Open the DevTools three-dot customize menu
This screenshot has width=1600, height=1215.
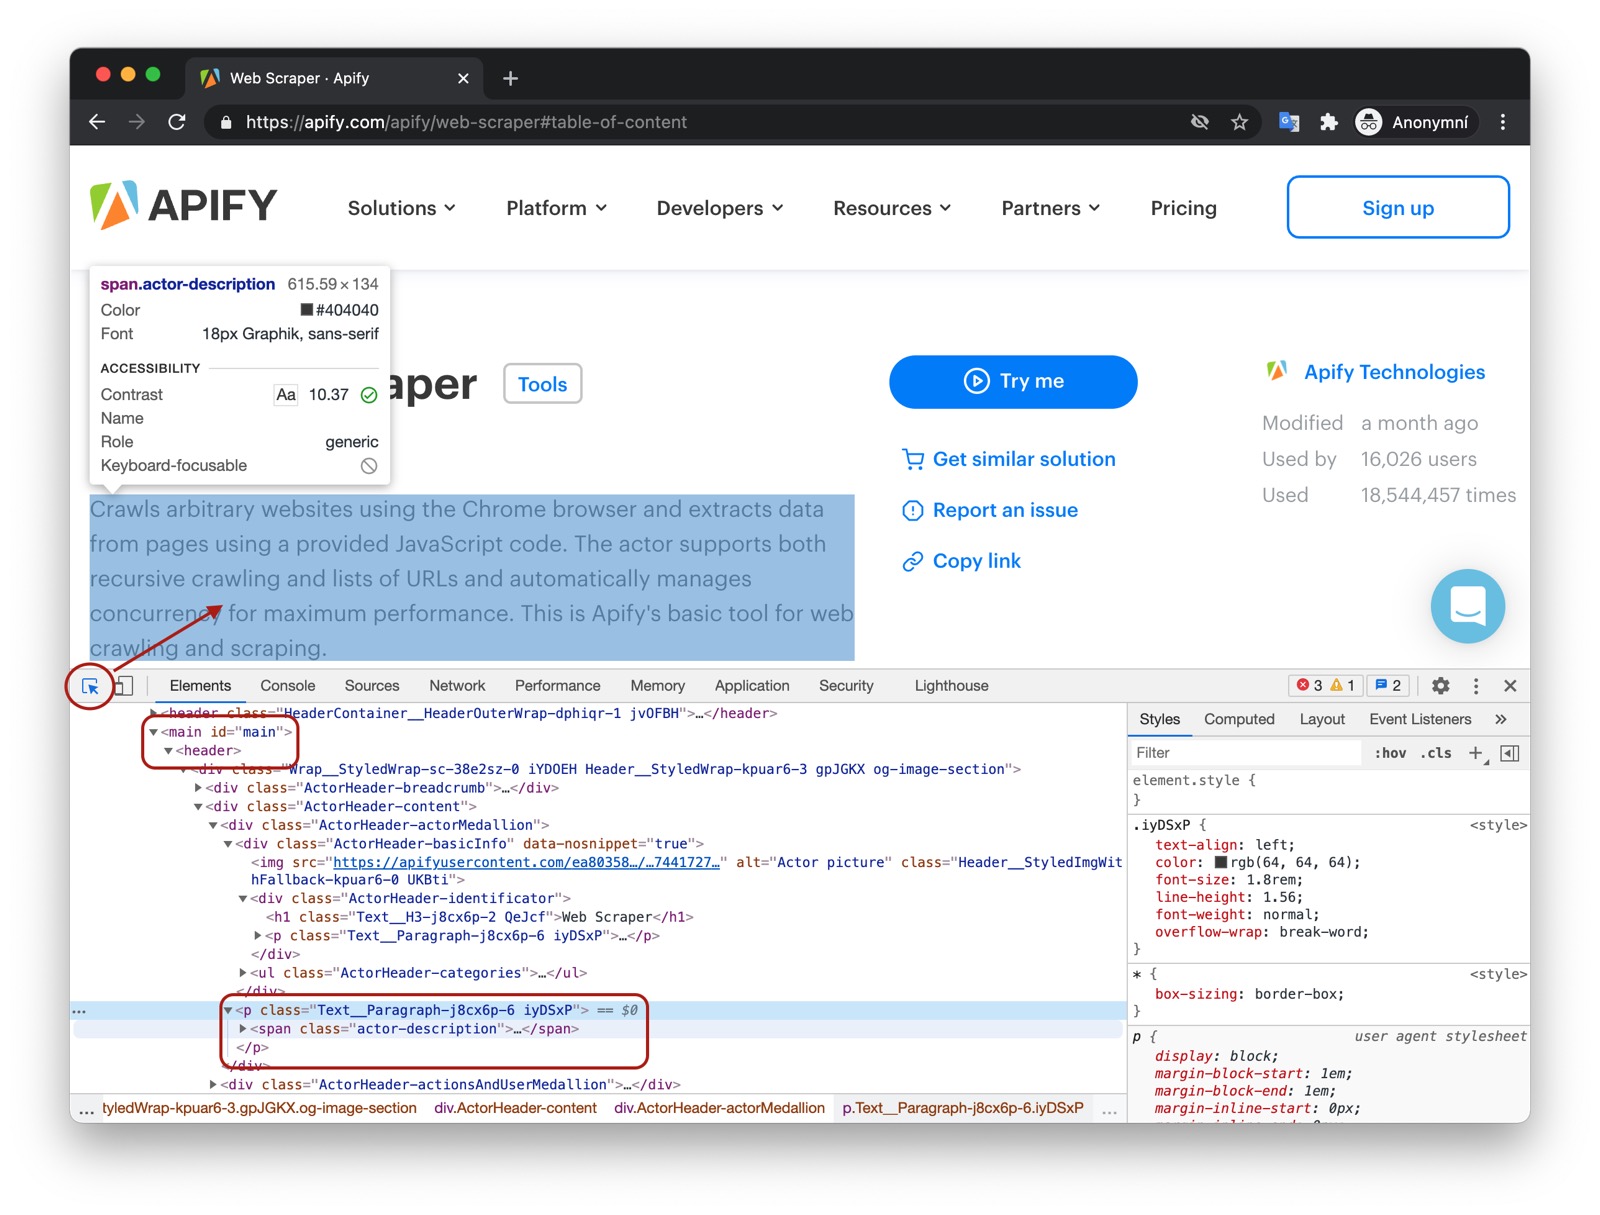click(x=1476, y=686)
